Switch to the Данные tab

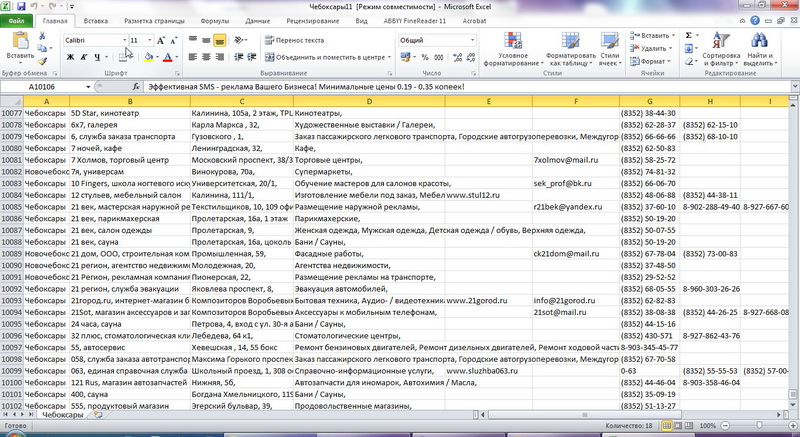257,21
